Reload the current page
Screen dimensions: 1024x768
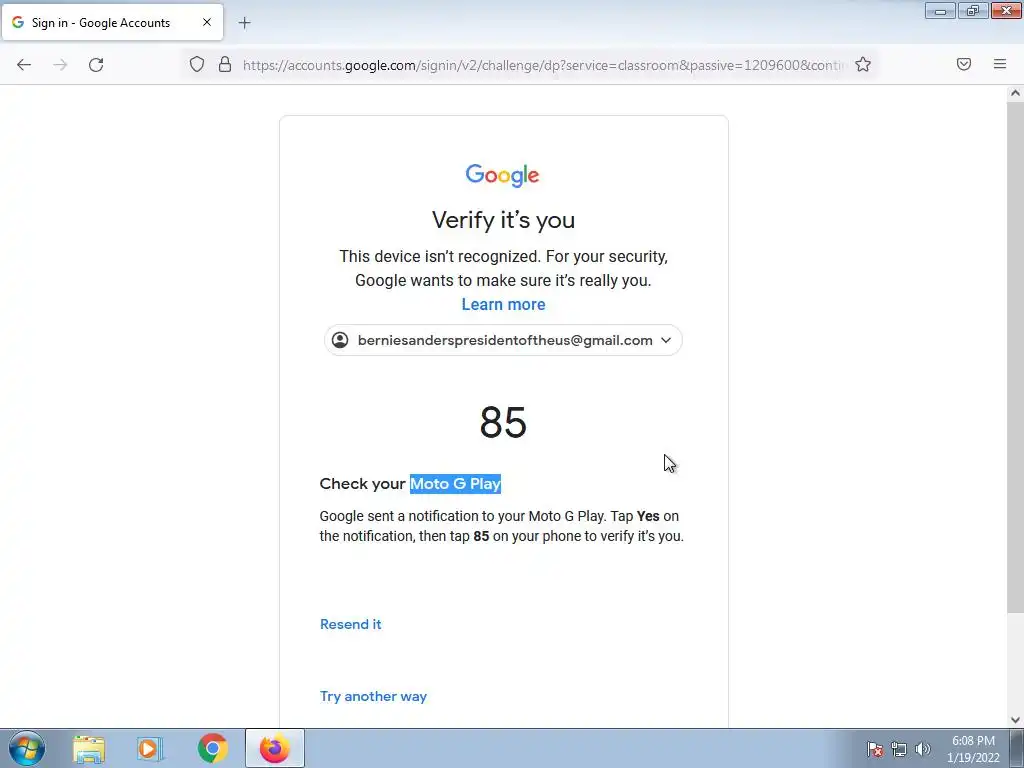pyautogui.click(x=96, y=65)
